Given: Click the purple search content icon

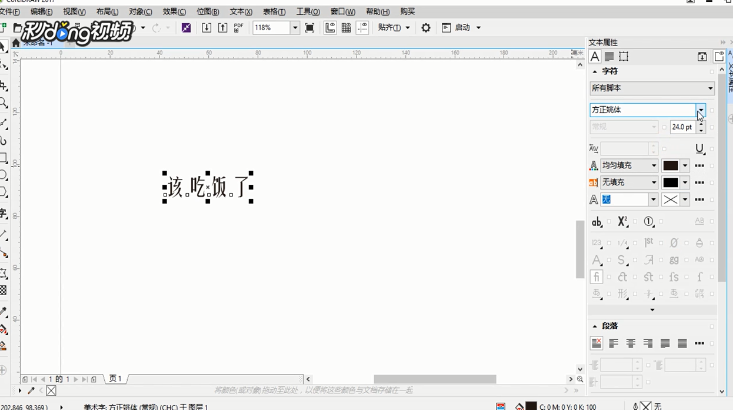Looking at the screenshot, I should [x=186, y=28].
